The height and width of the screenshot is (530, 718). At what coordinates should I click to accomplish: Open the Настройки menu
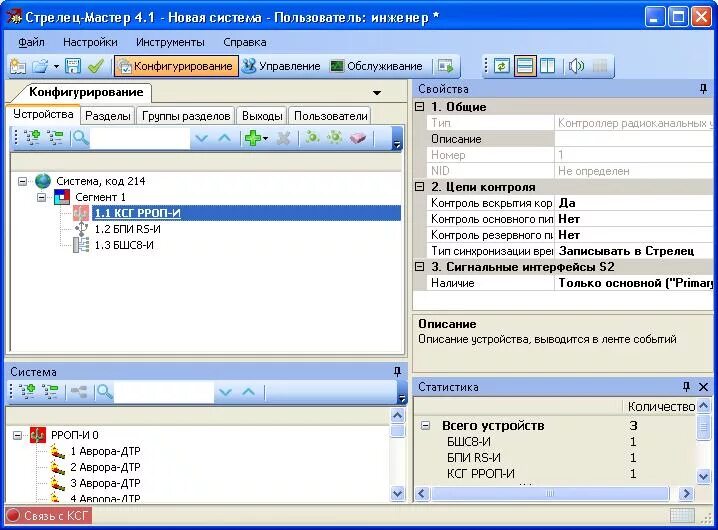90,42
